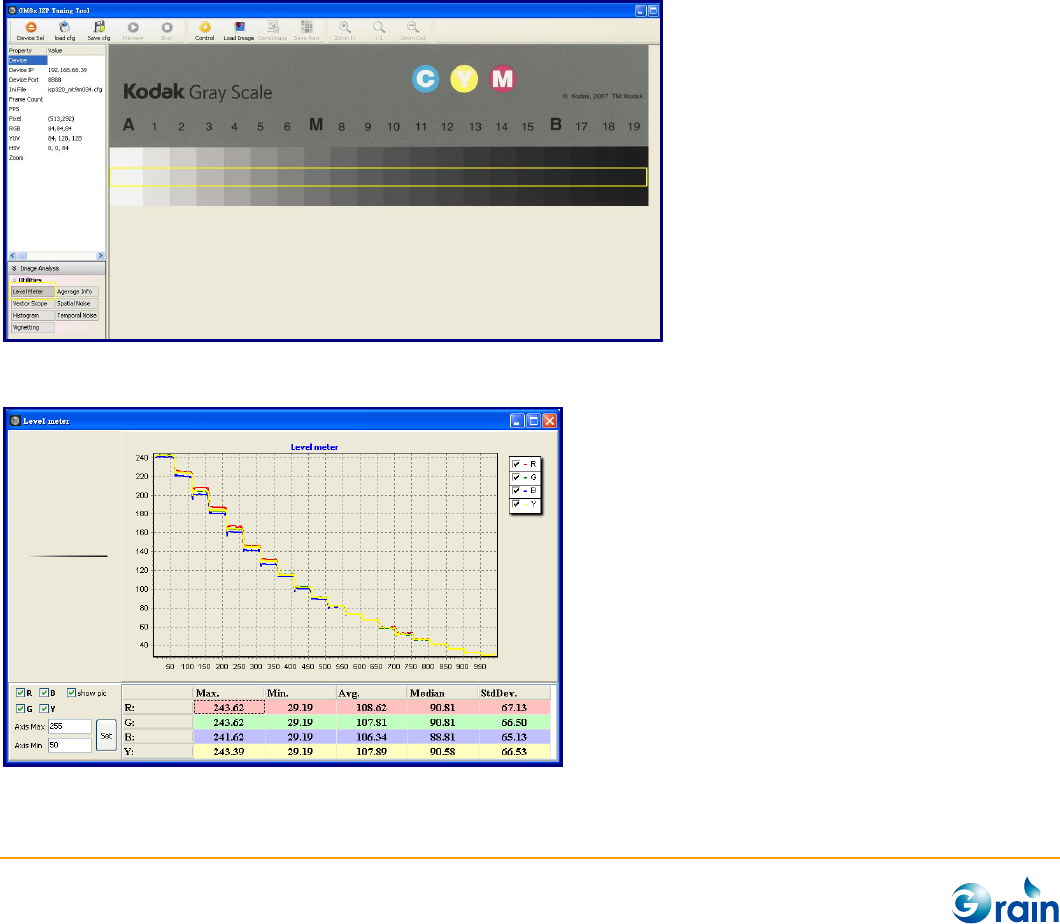Image resolution: width=1060 pixels, height=924 pixels.
Task: Click the Save cfg toolbar icon
Action: tap(99, 31)
